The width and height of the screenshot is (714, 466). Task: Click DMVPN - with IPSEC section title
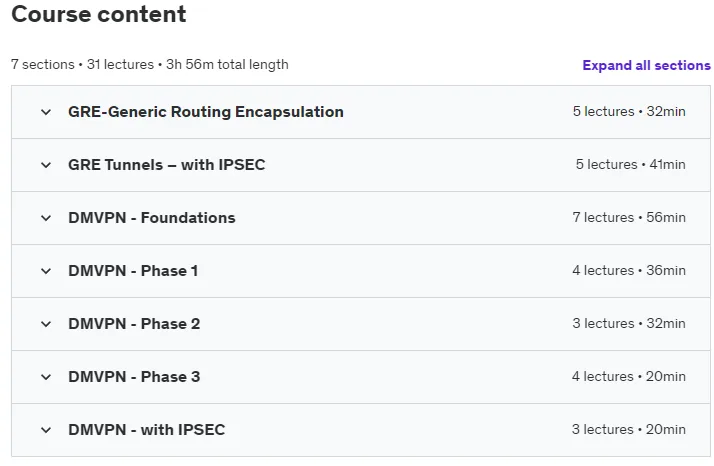147,430
